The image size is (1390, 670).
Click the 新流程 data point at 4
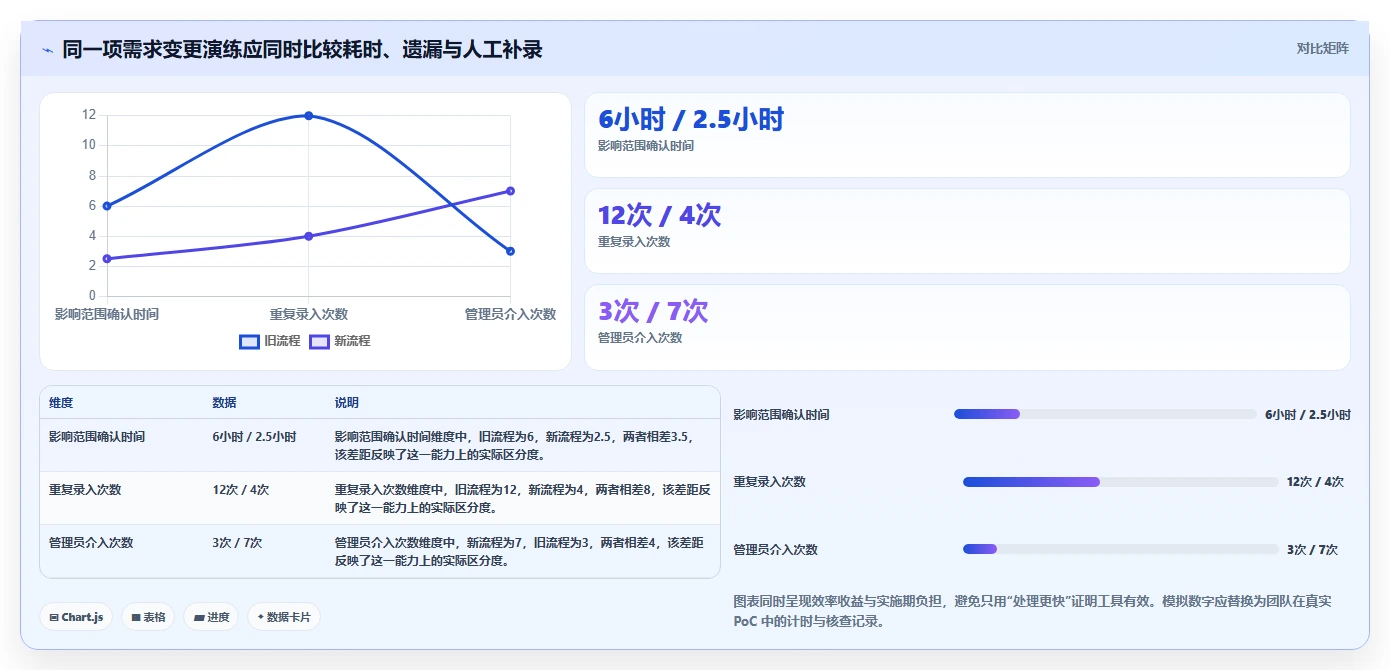pyautogui.click(x=308, y=236)
